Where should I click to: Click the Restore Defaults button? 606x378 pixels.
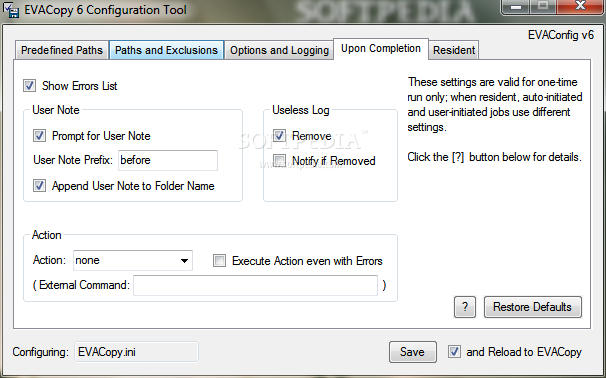[533, 307]
